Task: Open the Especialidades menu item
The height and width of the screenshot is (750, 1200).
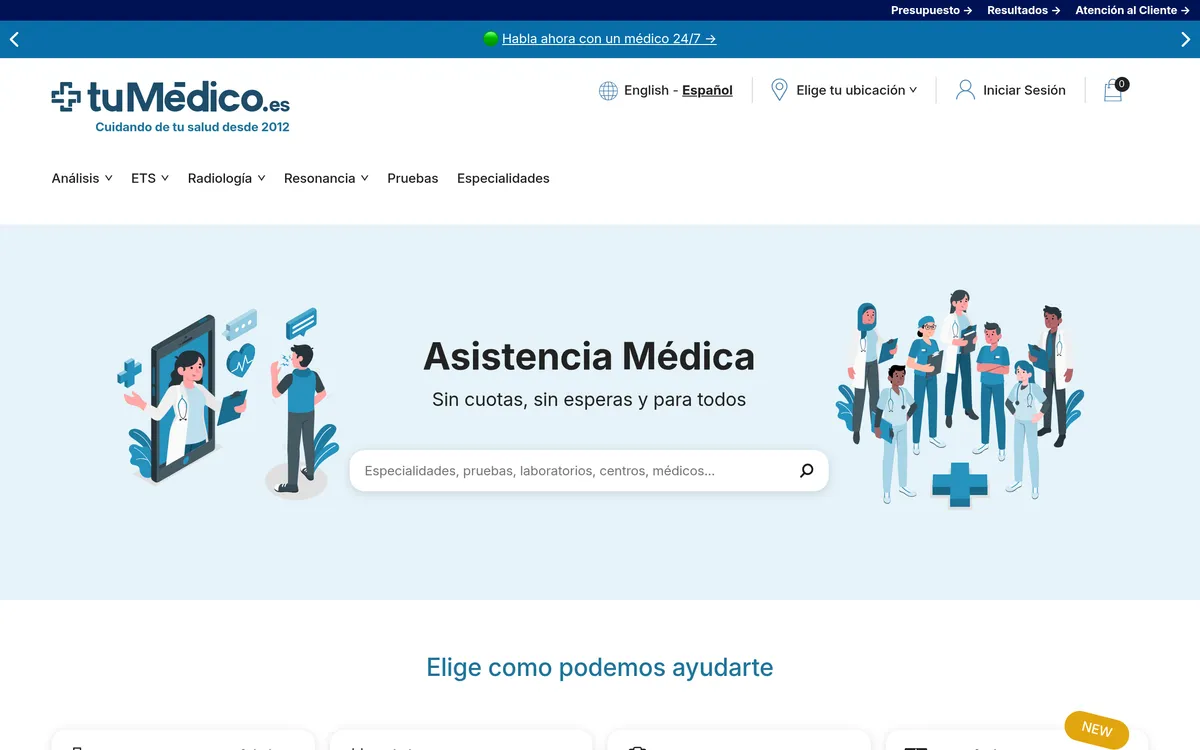Action: (x=503, y=177)
